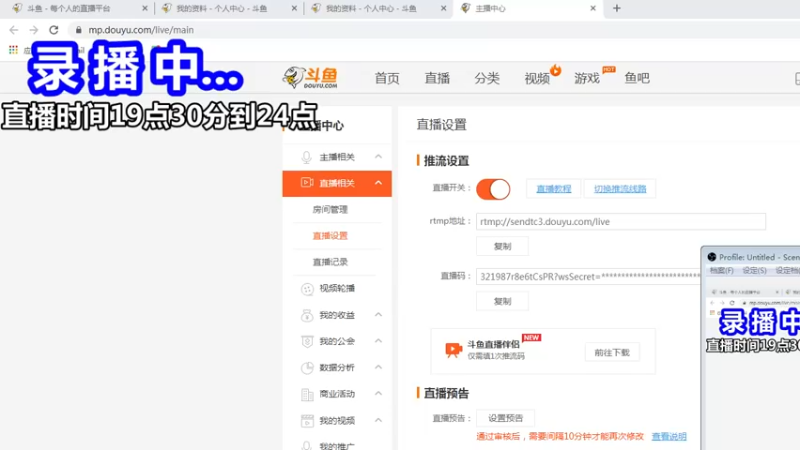
Task: Open 档案(F) menu in OBS window
Action: (x=721, y=270)
